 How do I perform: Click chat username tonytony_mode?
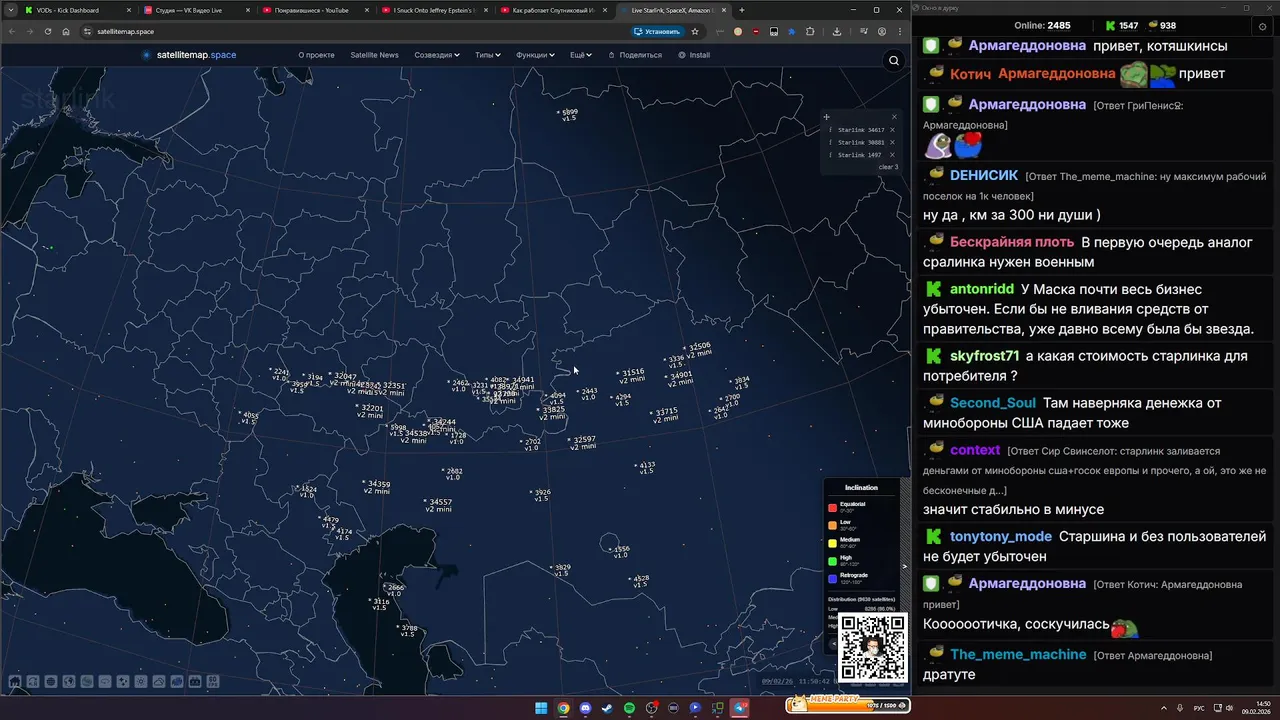click(x=1001, y=536)
